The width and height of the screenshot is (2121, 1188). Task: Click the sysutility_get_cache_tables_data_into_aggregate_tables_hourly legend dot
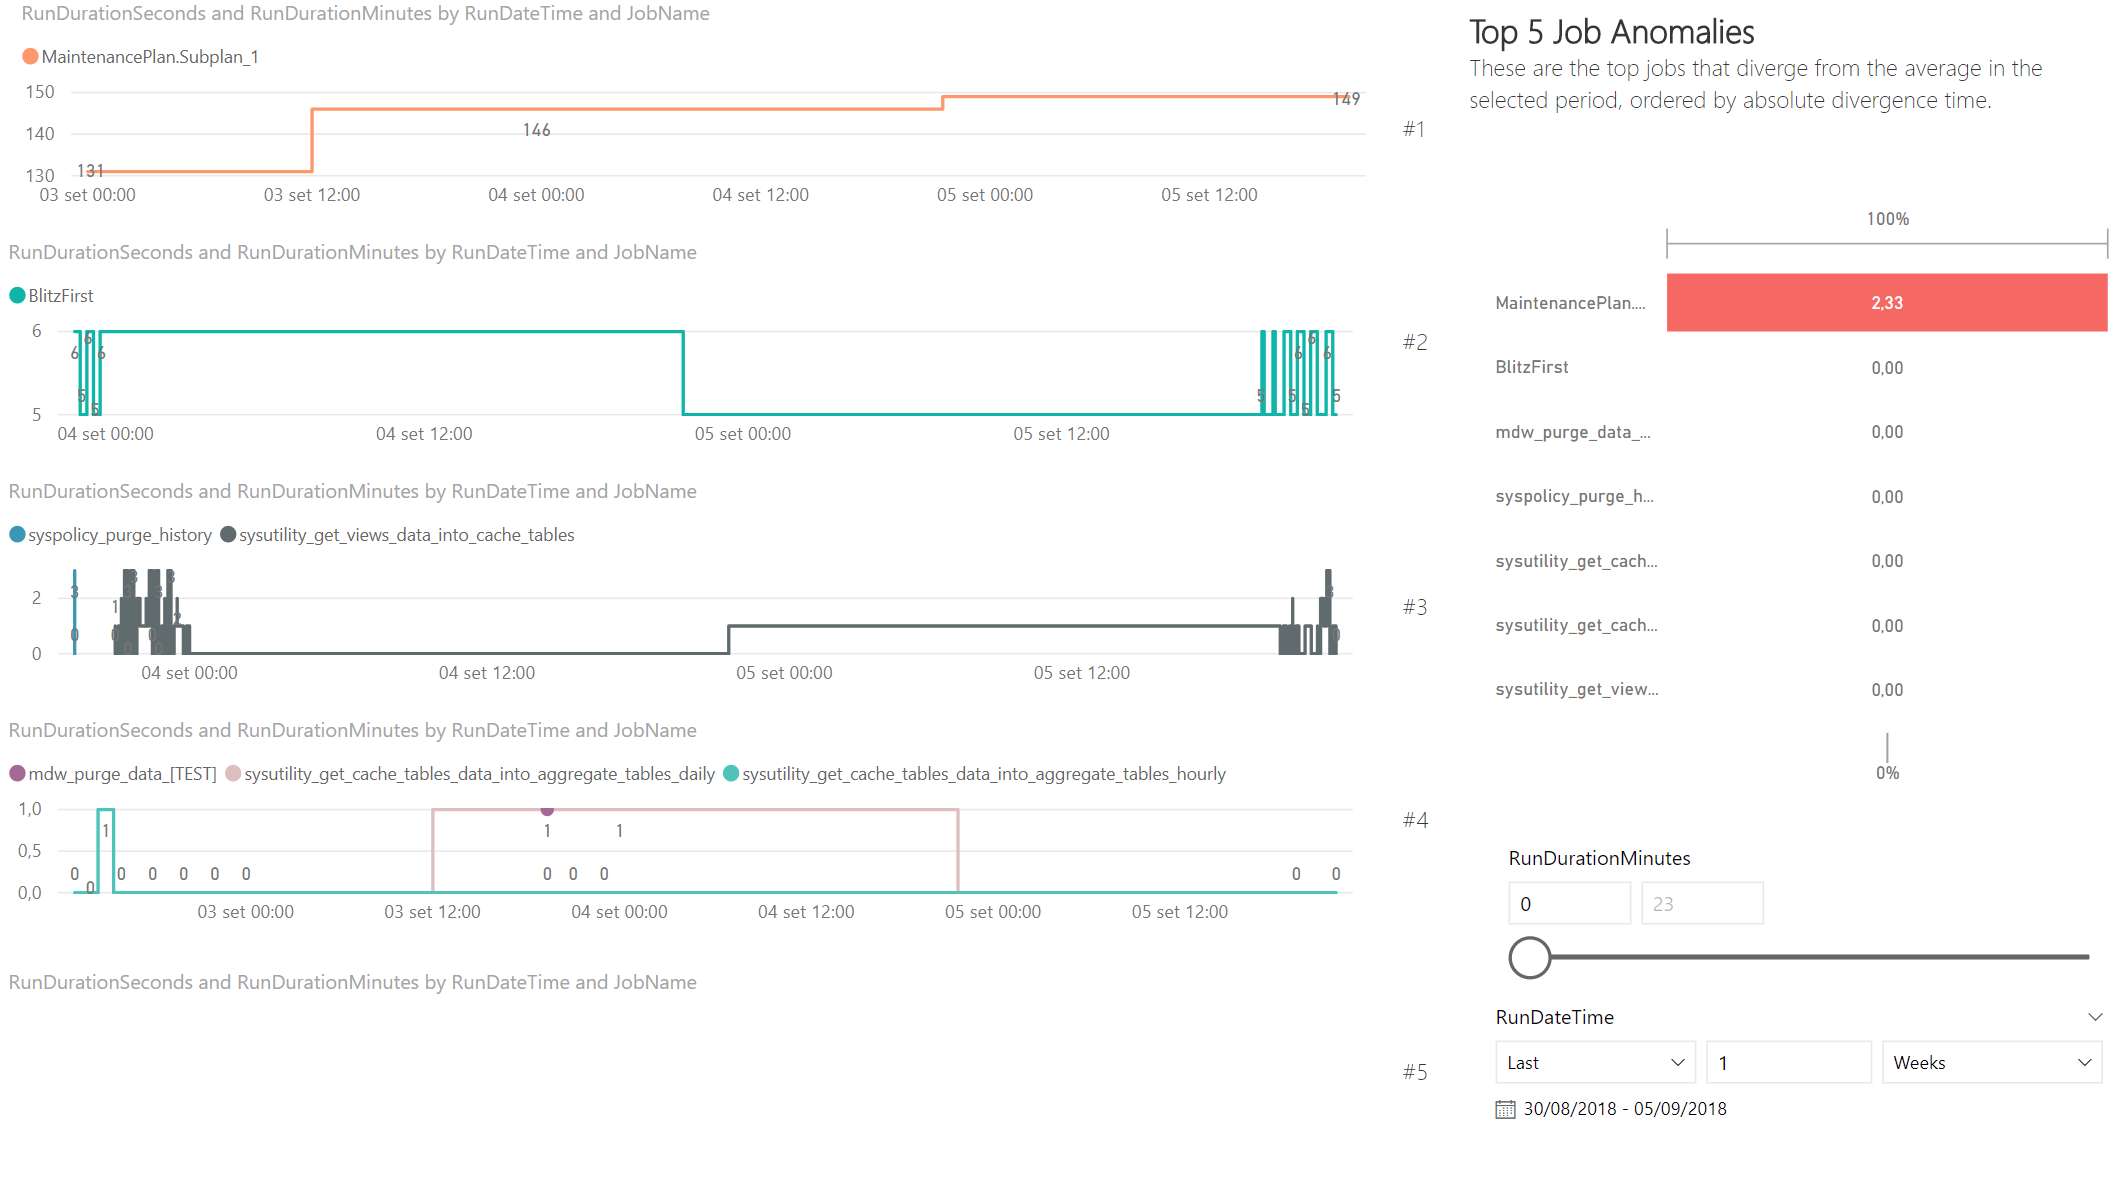point(730,773)
